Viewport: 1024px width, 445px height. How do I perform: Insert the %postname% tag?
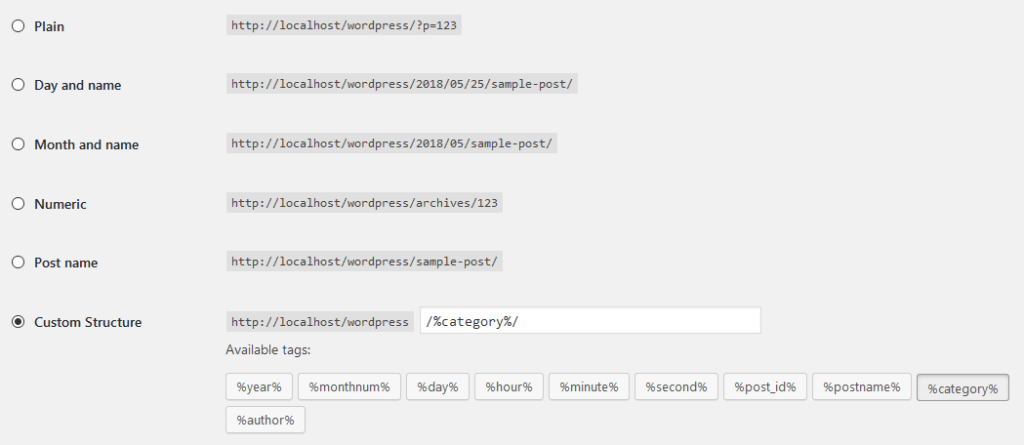861,387
